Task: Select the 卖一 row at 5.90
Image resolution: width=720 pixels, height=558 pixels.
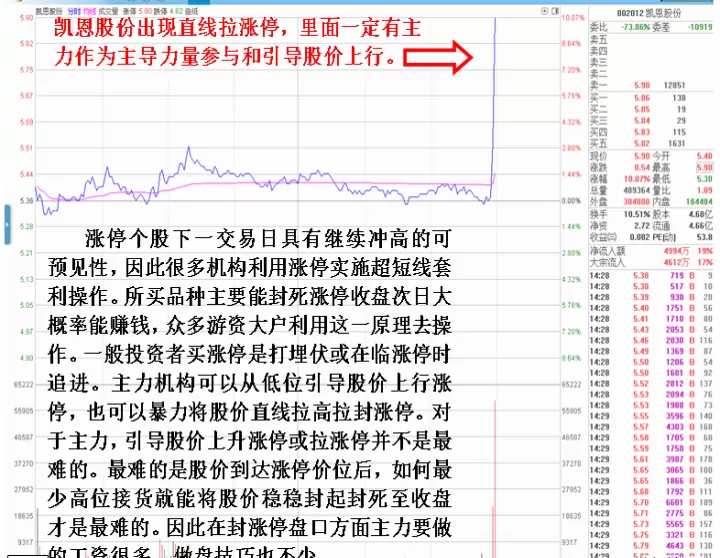Action: pyautogui.click(x=651, y=85)
